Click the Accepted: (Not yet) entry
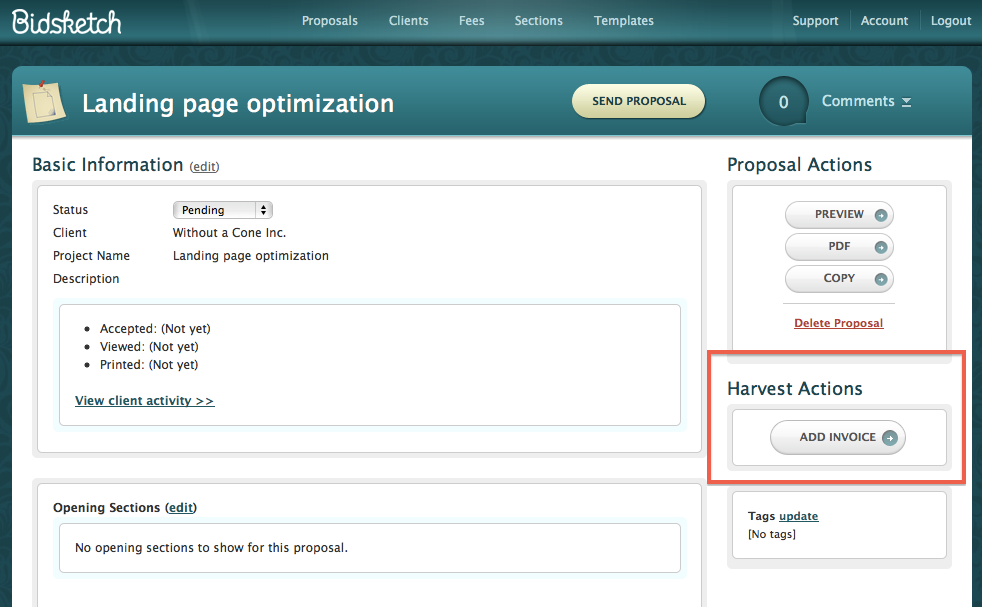Image resolution: width=982 pixels, height=607 pixels. click(155, 329)
